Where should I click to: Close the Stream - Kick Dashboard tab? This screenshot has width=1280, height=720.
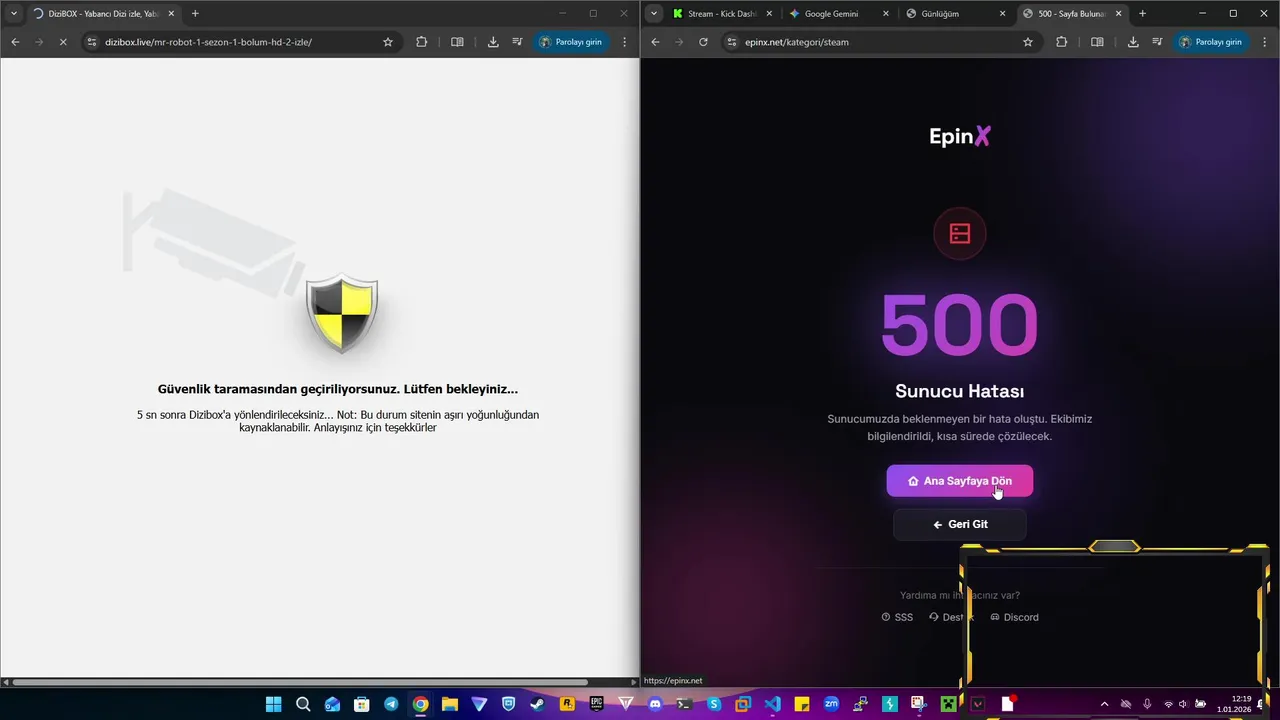[769, 14]
